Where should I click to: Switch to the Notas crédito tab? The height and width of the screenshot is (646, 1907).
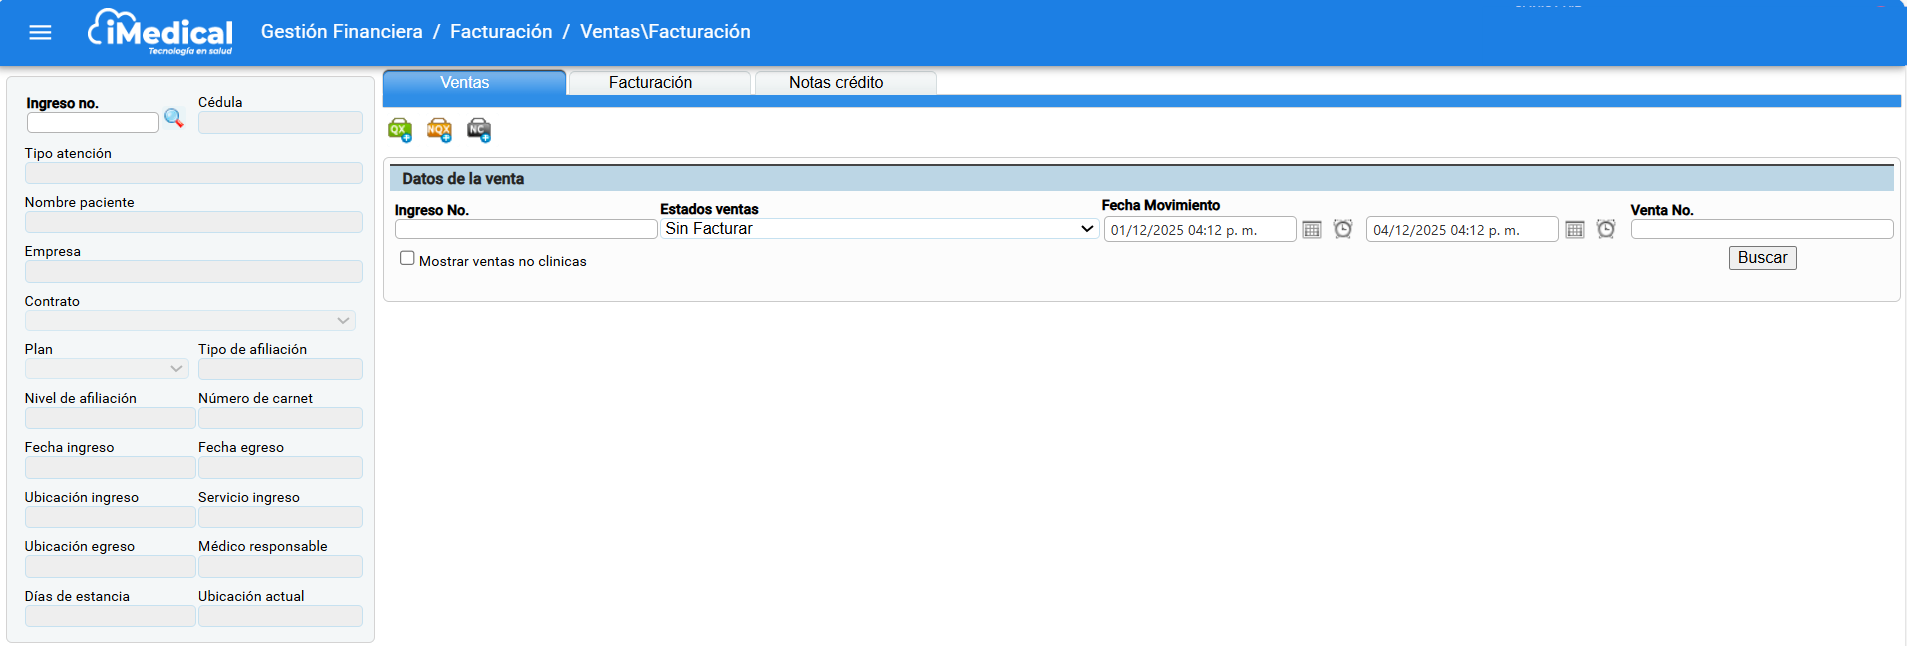836,83
